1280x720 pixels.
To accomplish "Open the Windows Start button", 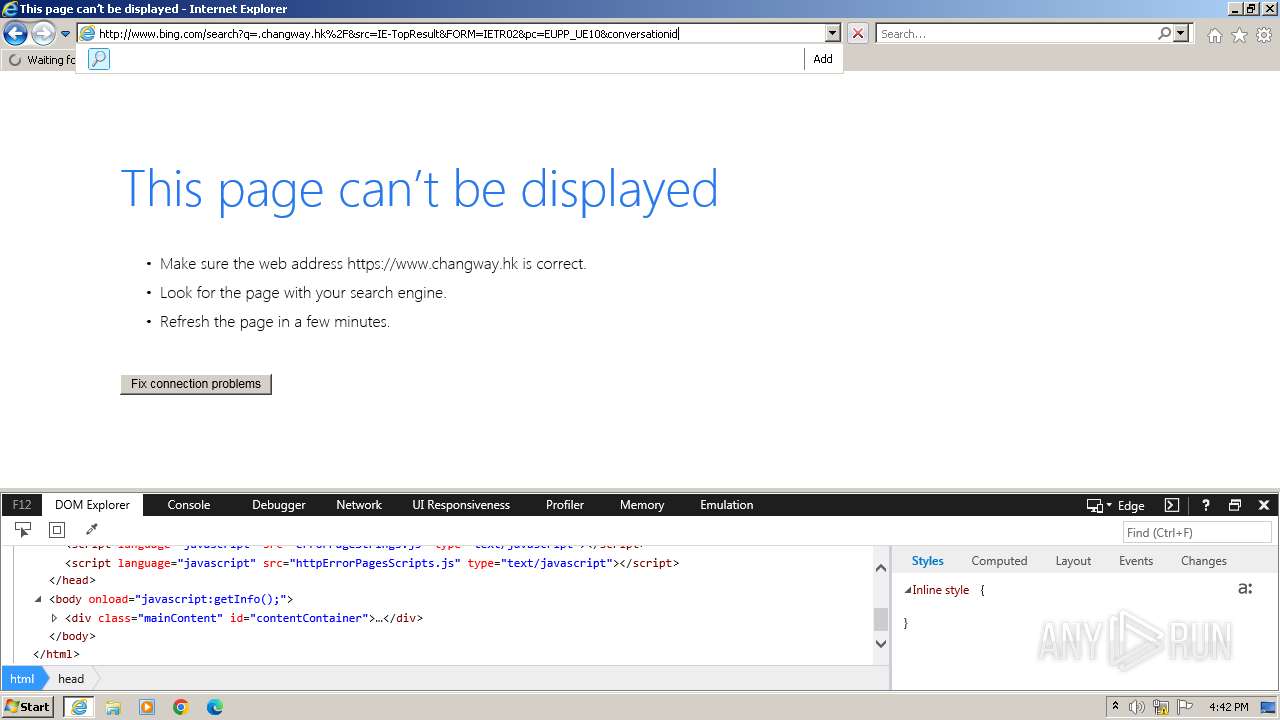I will pyautogui.click(x=28, y=706).
